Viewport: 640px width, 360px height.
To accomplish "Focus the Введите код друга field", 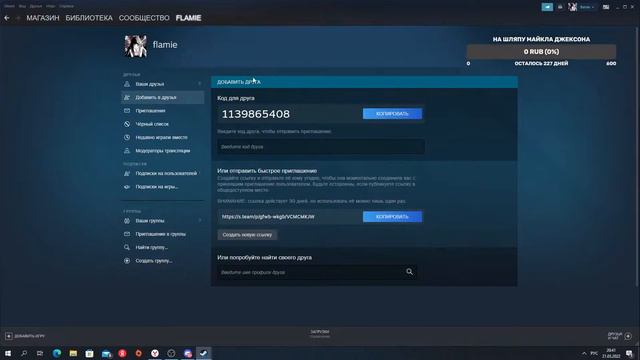I will [x=321, y=147].
